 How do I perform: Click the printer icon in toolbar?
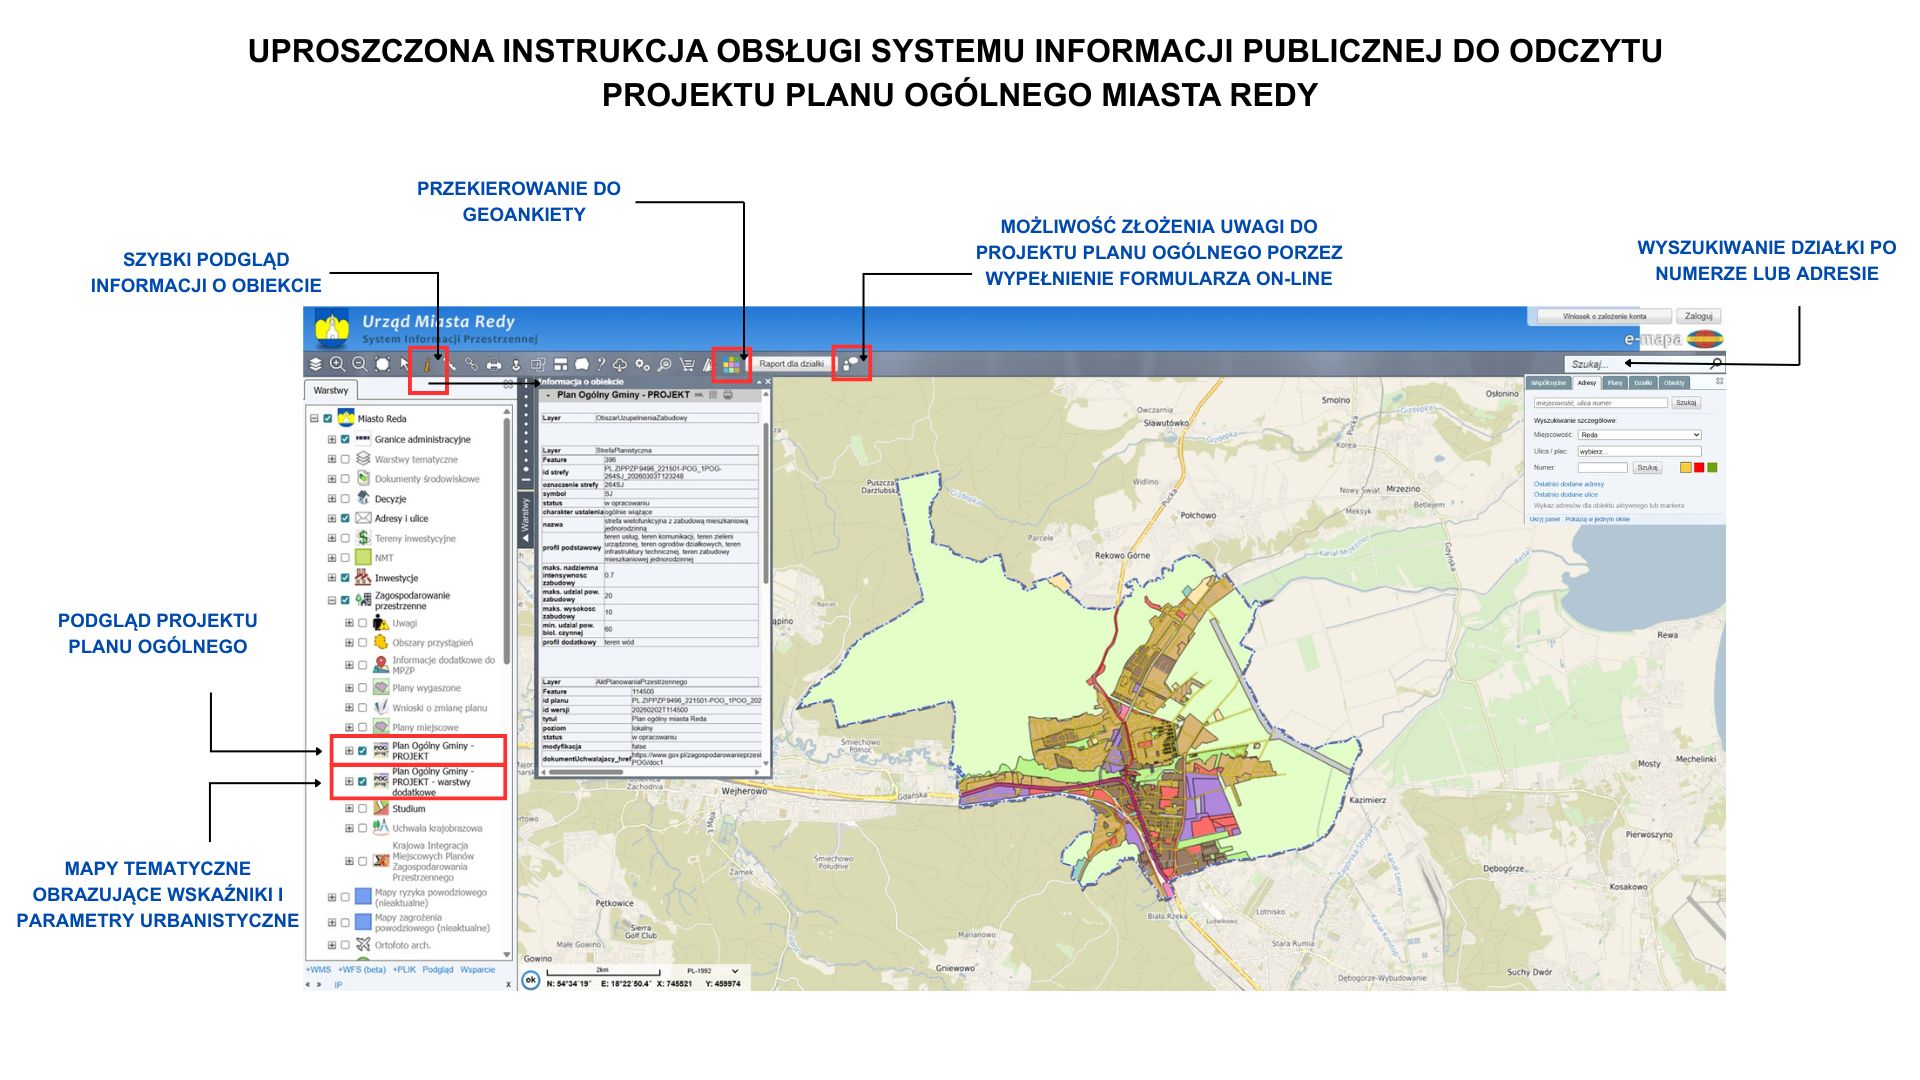[494, 365]
